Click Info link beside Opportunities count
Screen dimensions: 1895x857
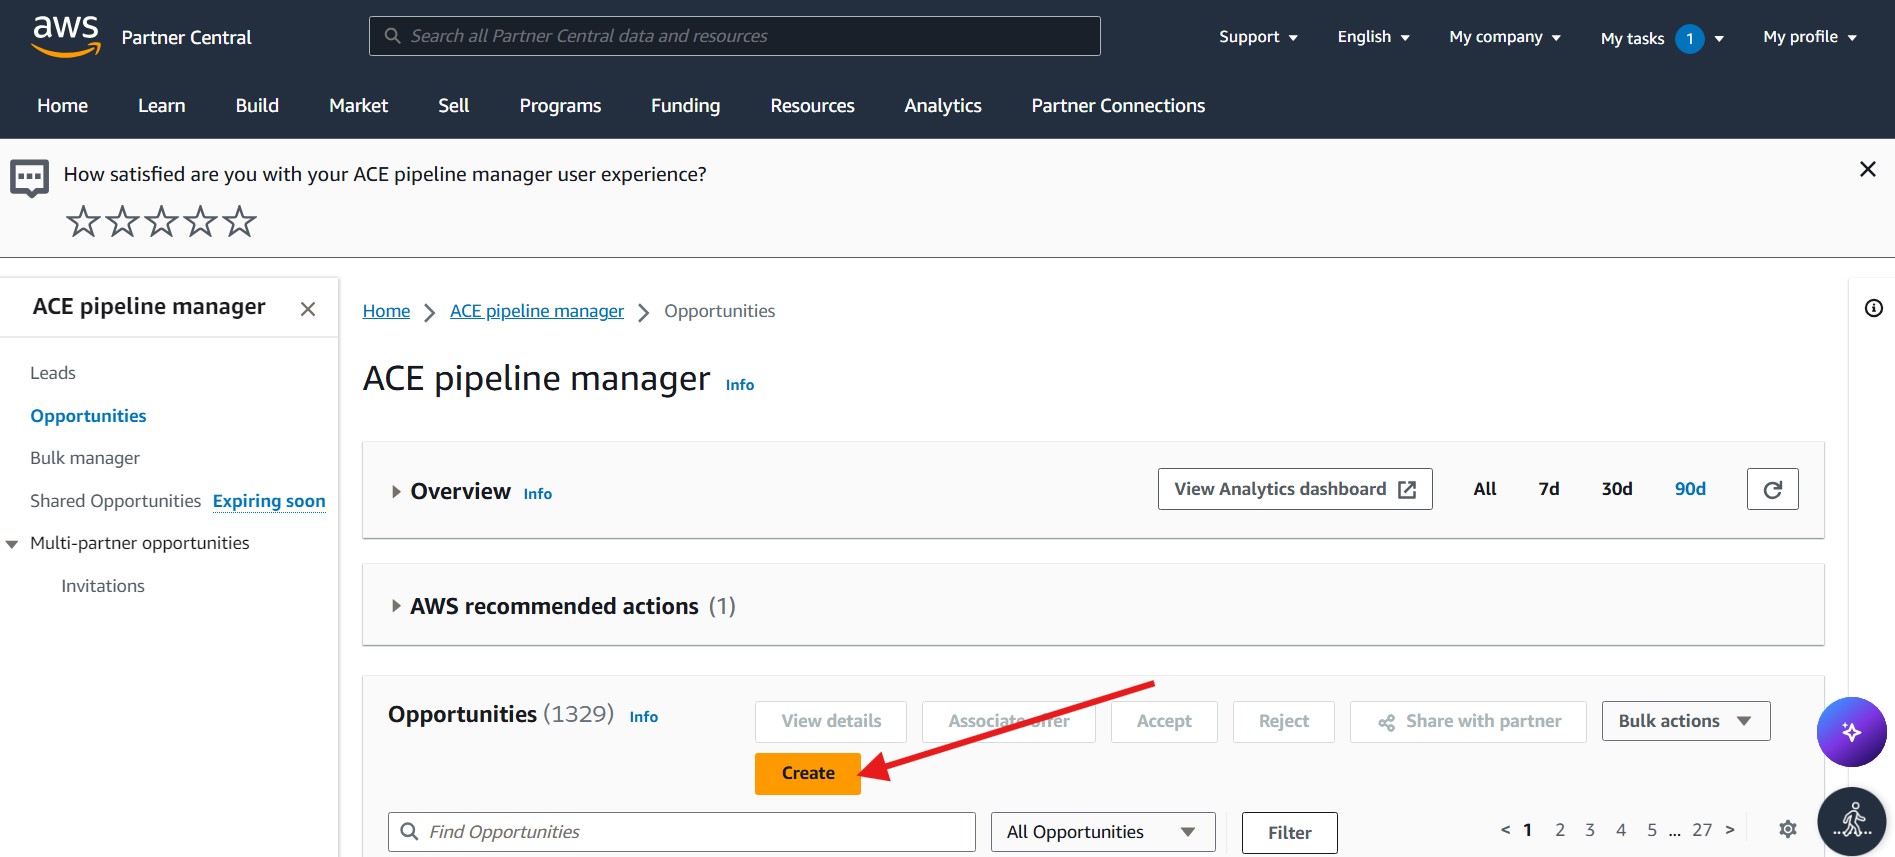[644, 717]
